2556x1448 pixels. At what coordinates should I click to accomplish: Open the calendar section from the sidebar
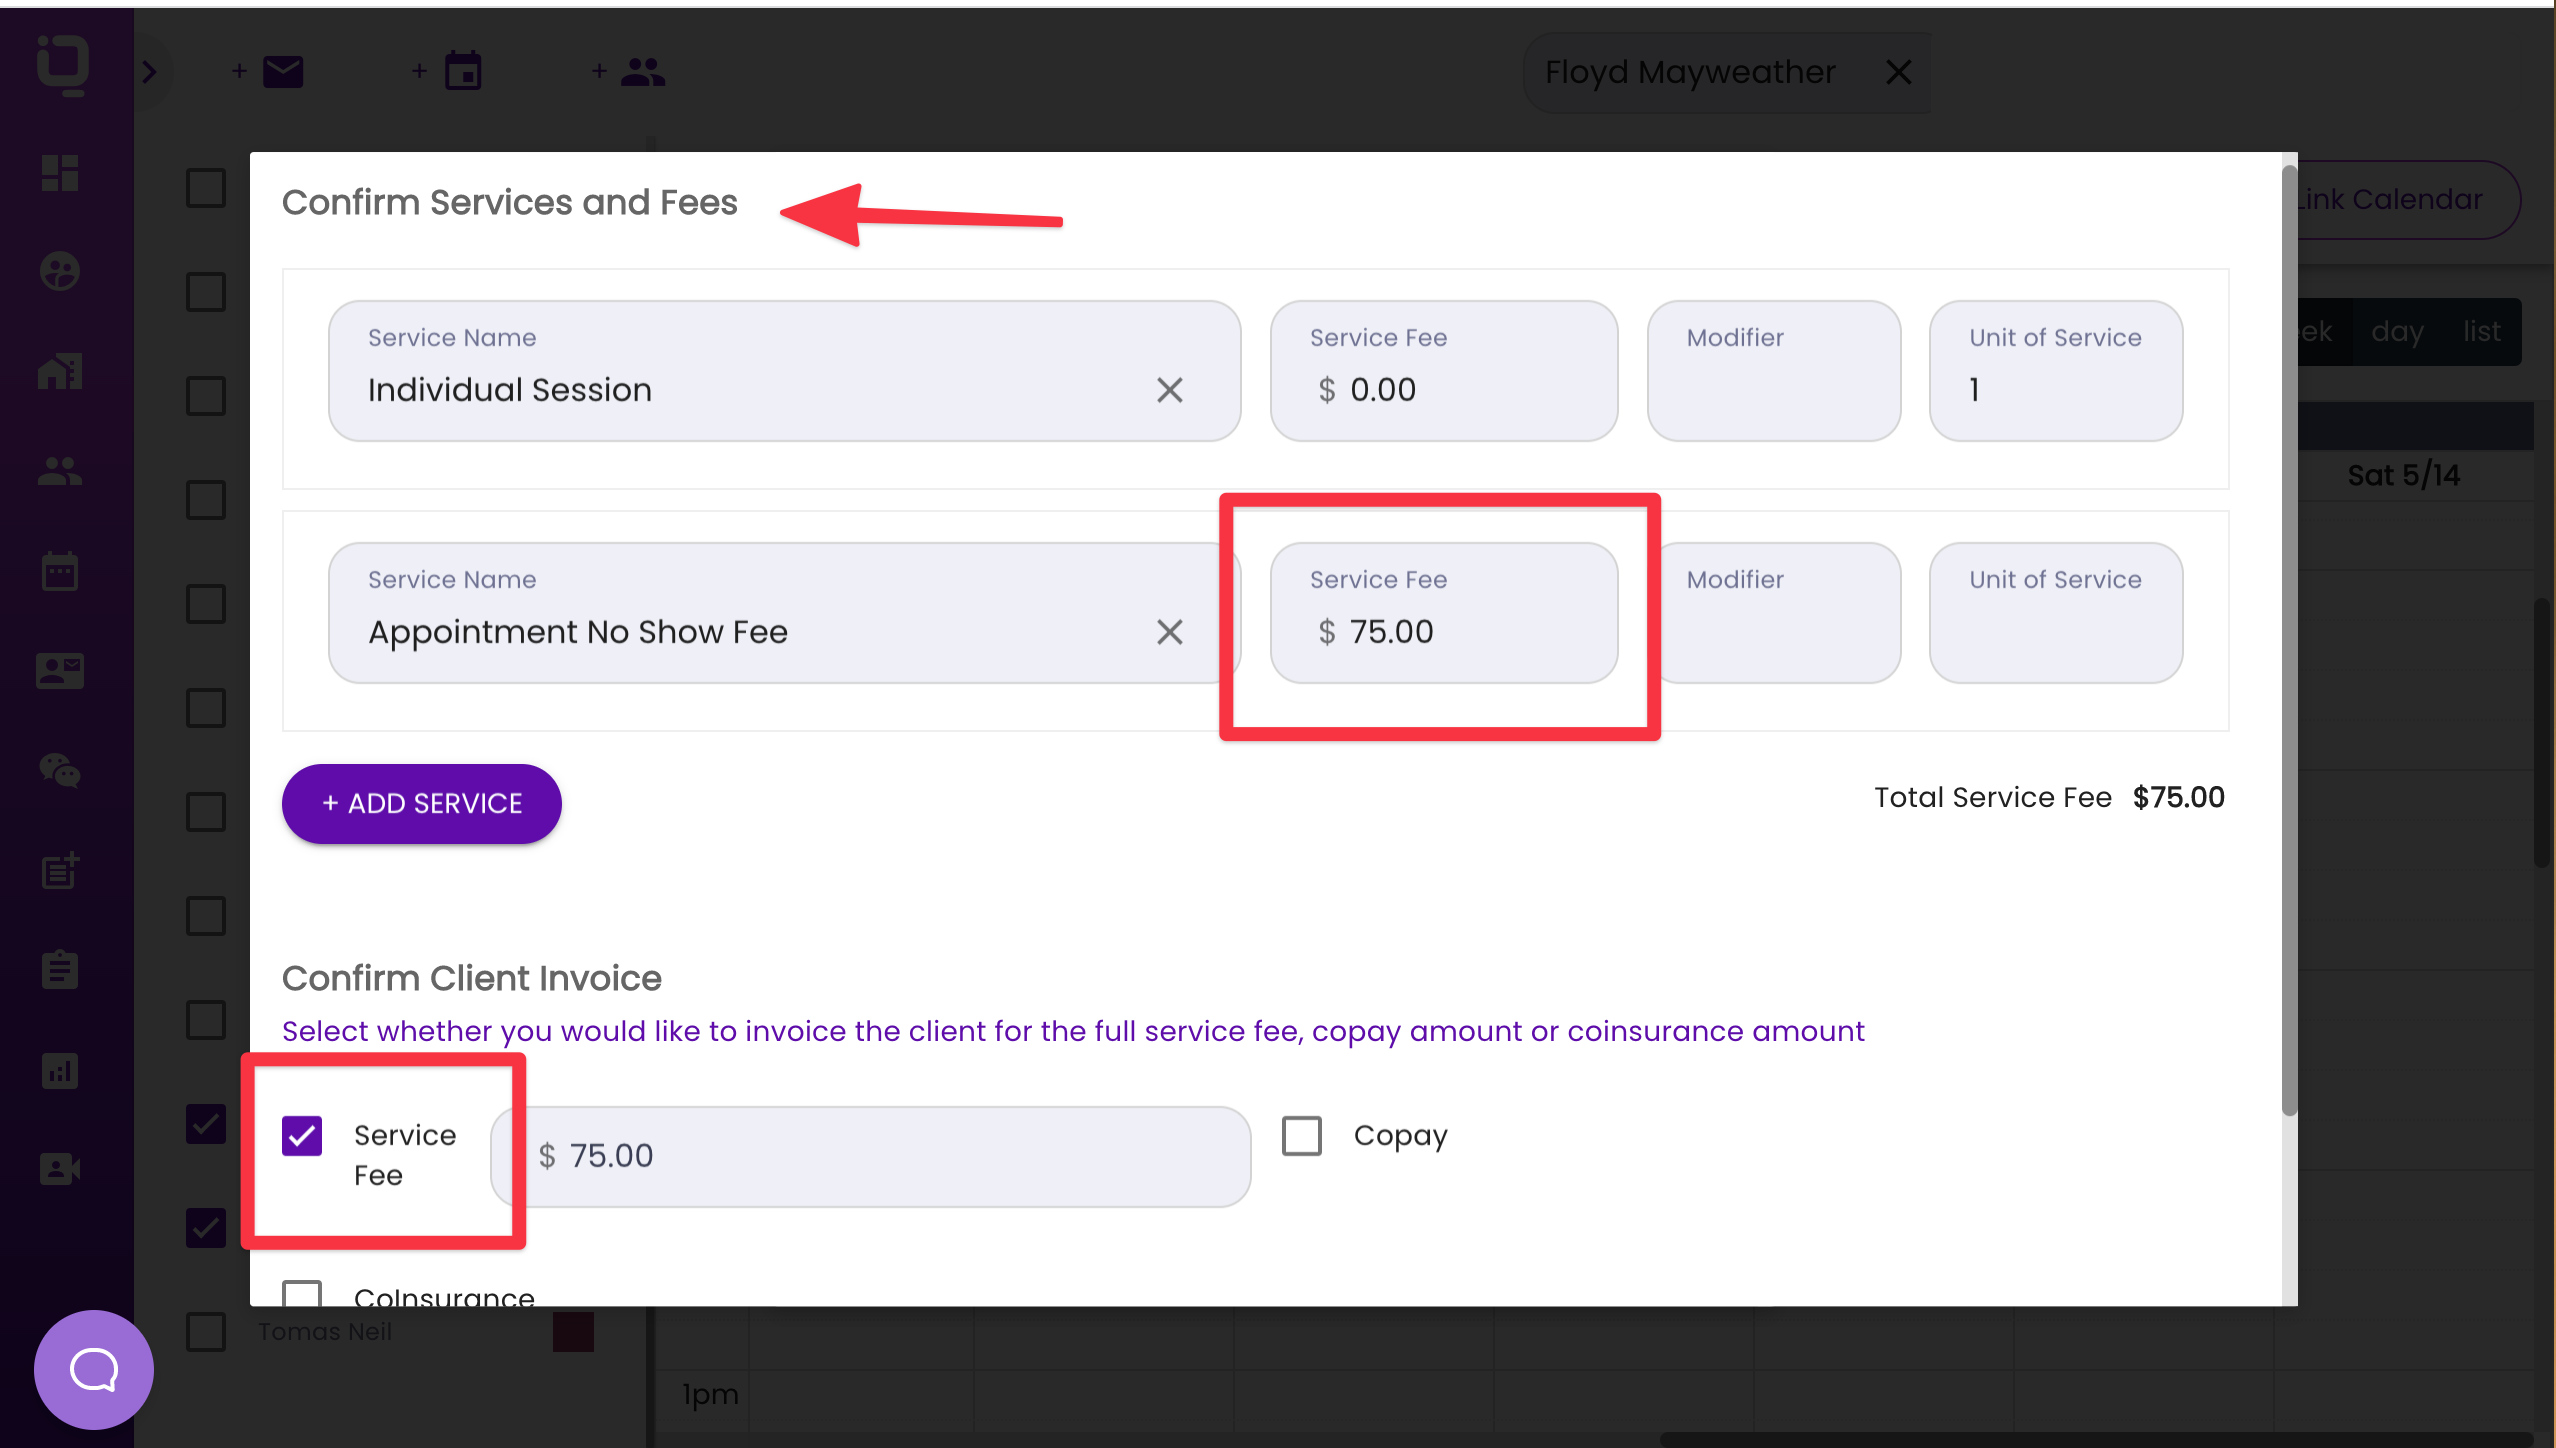[58, 568]
